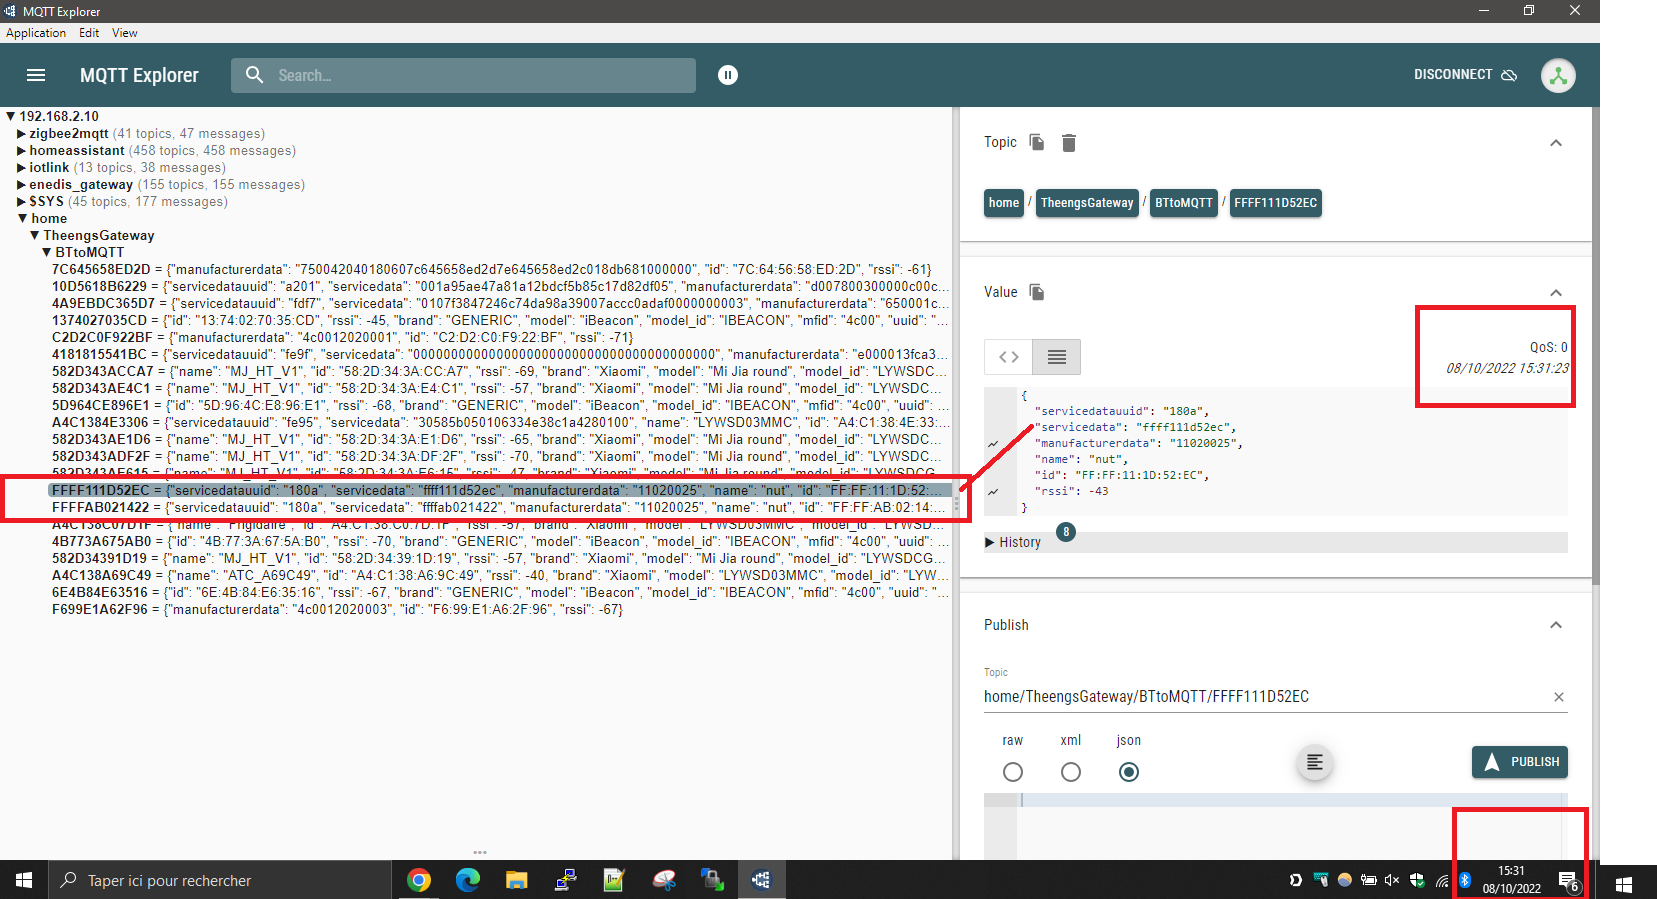Open the Edit menu
The width and height of the screenshot is (1657, 899).
tap(89, 33)
